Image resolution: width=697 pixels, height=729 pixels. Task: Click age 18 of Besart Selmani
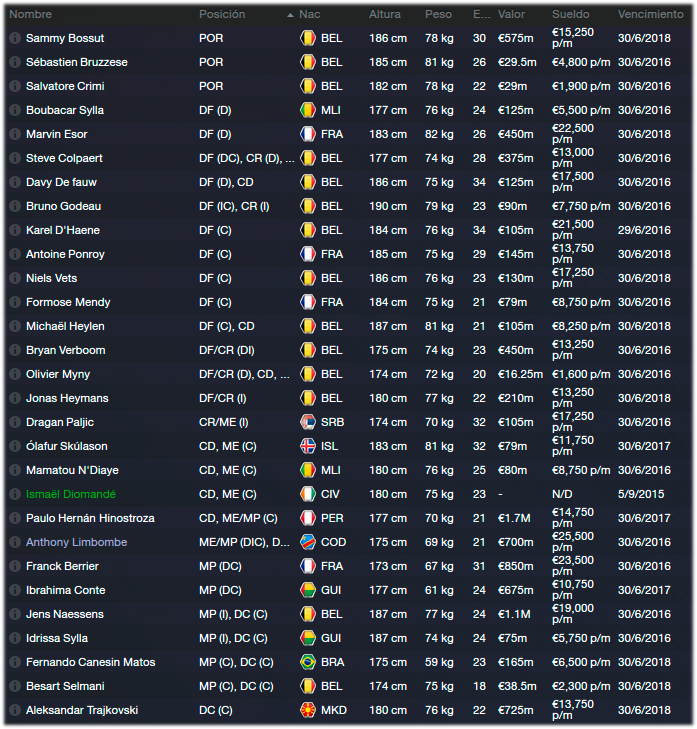[x=479, y=687]
